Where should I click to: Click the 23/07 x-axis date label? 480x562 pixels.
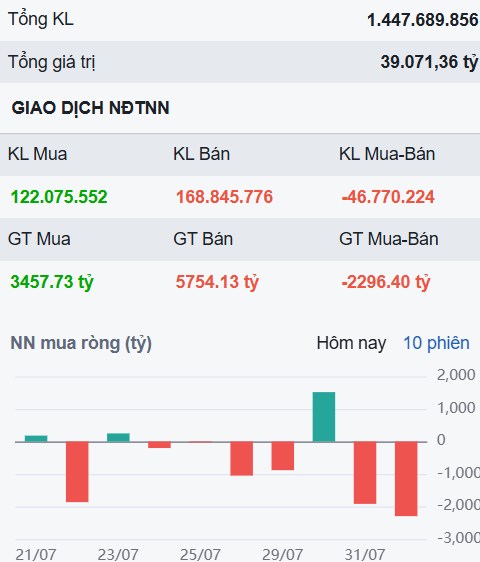click(x=118, y=554)
